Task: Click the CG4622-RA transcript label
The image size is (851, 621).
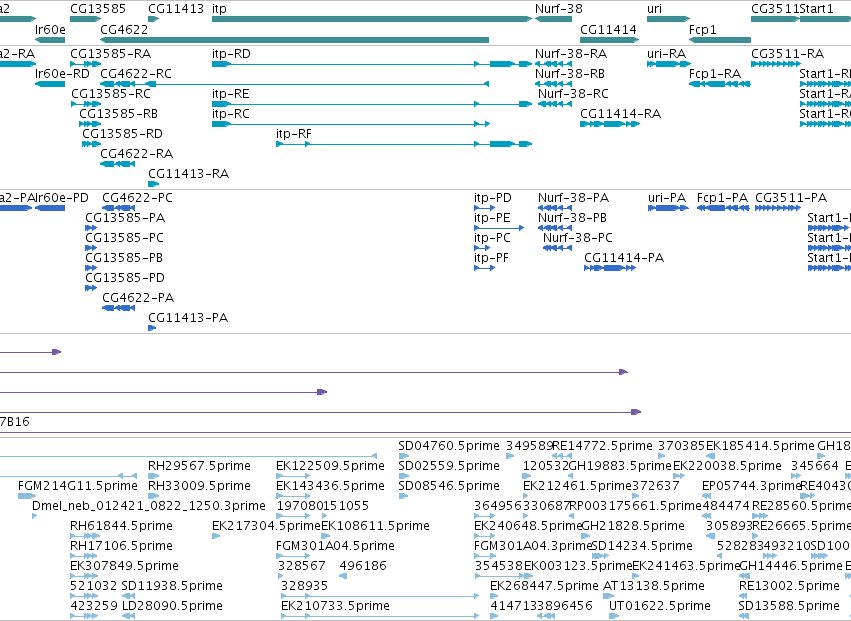Action: 136,154
